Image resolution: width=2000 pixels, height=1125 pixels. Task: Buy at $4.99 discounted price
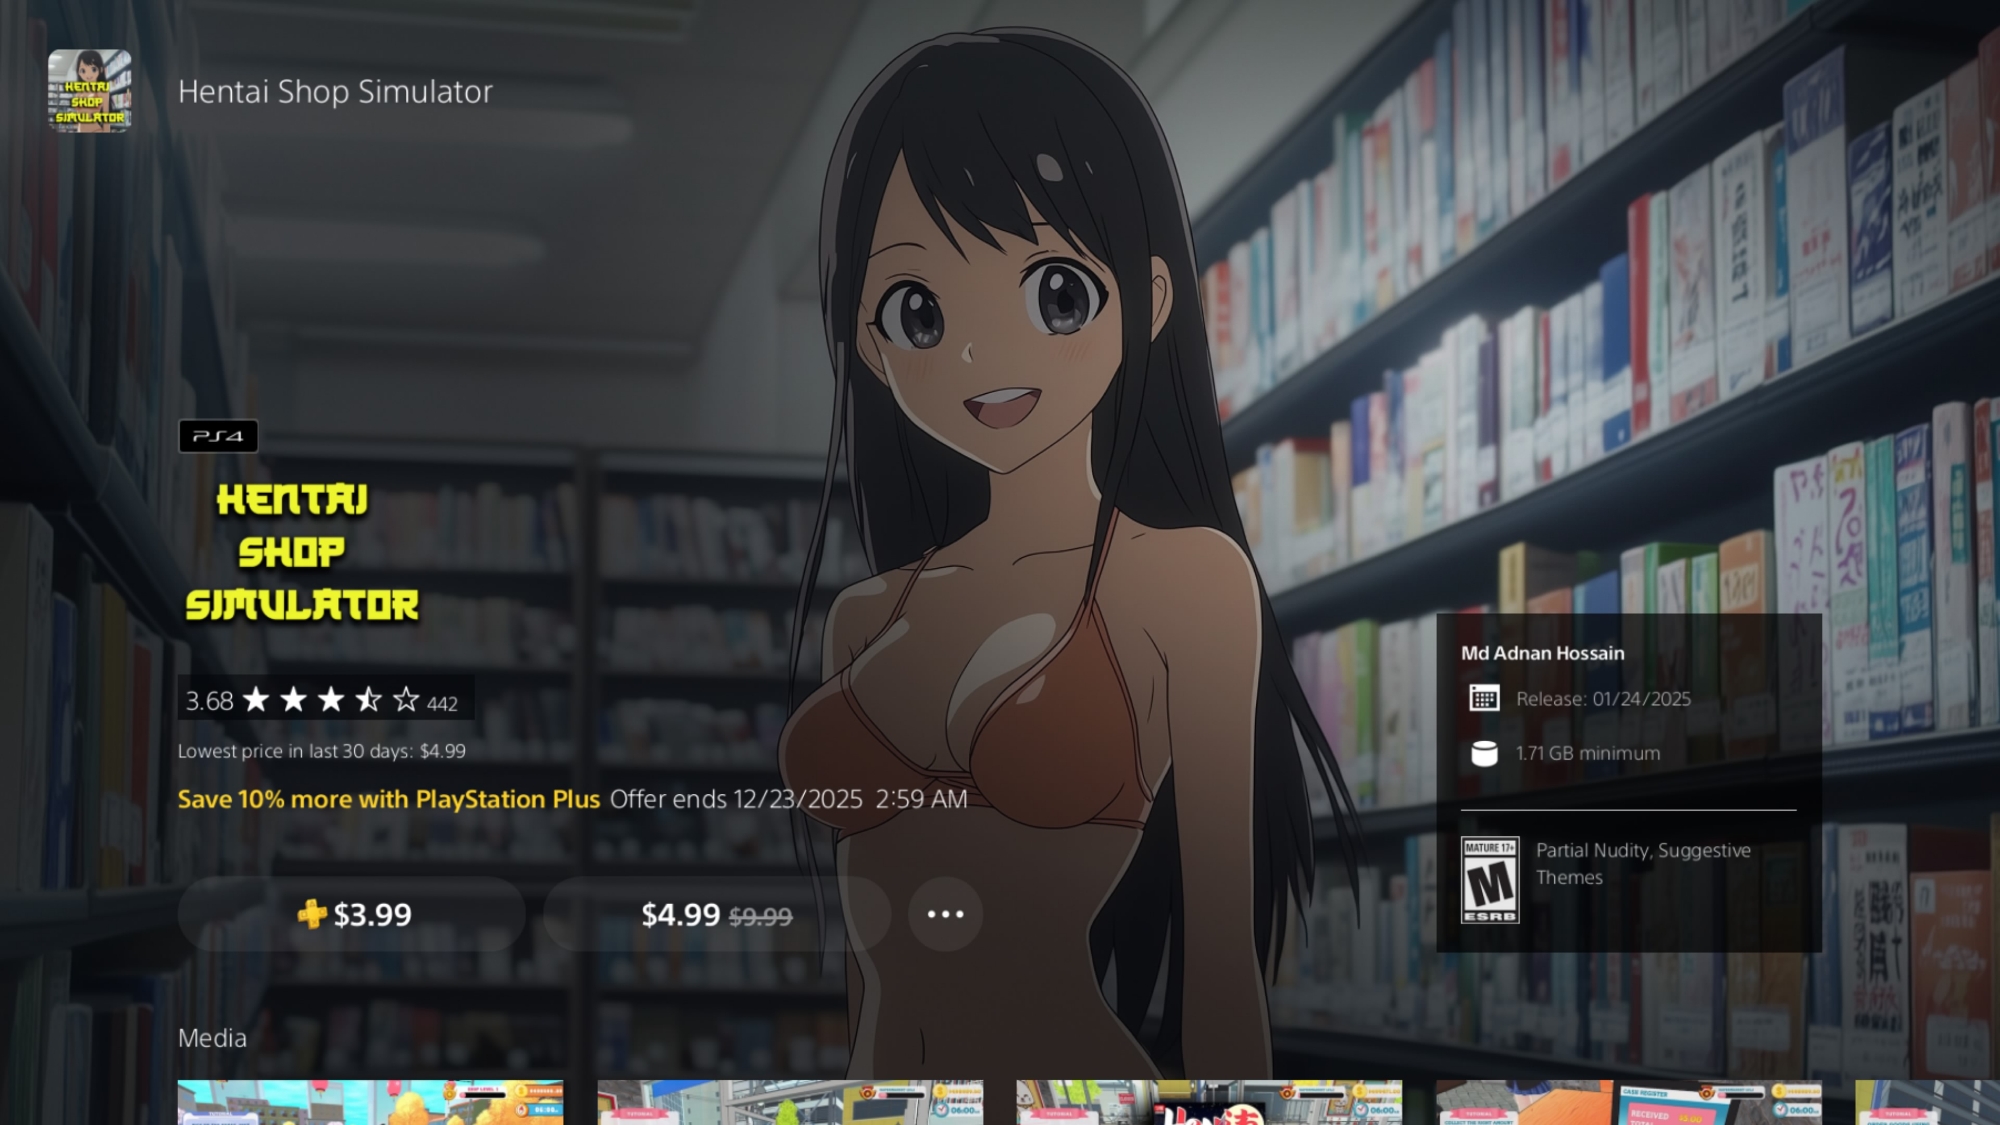[716, 914]
